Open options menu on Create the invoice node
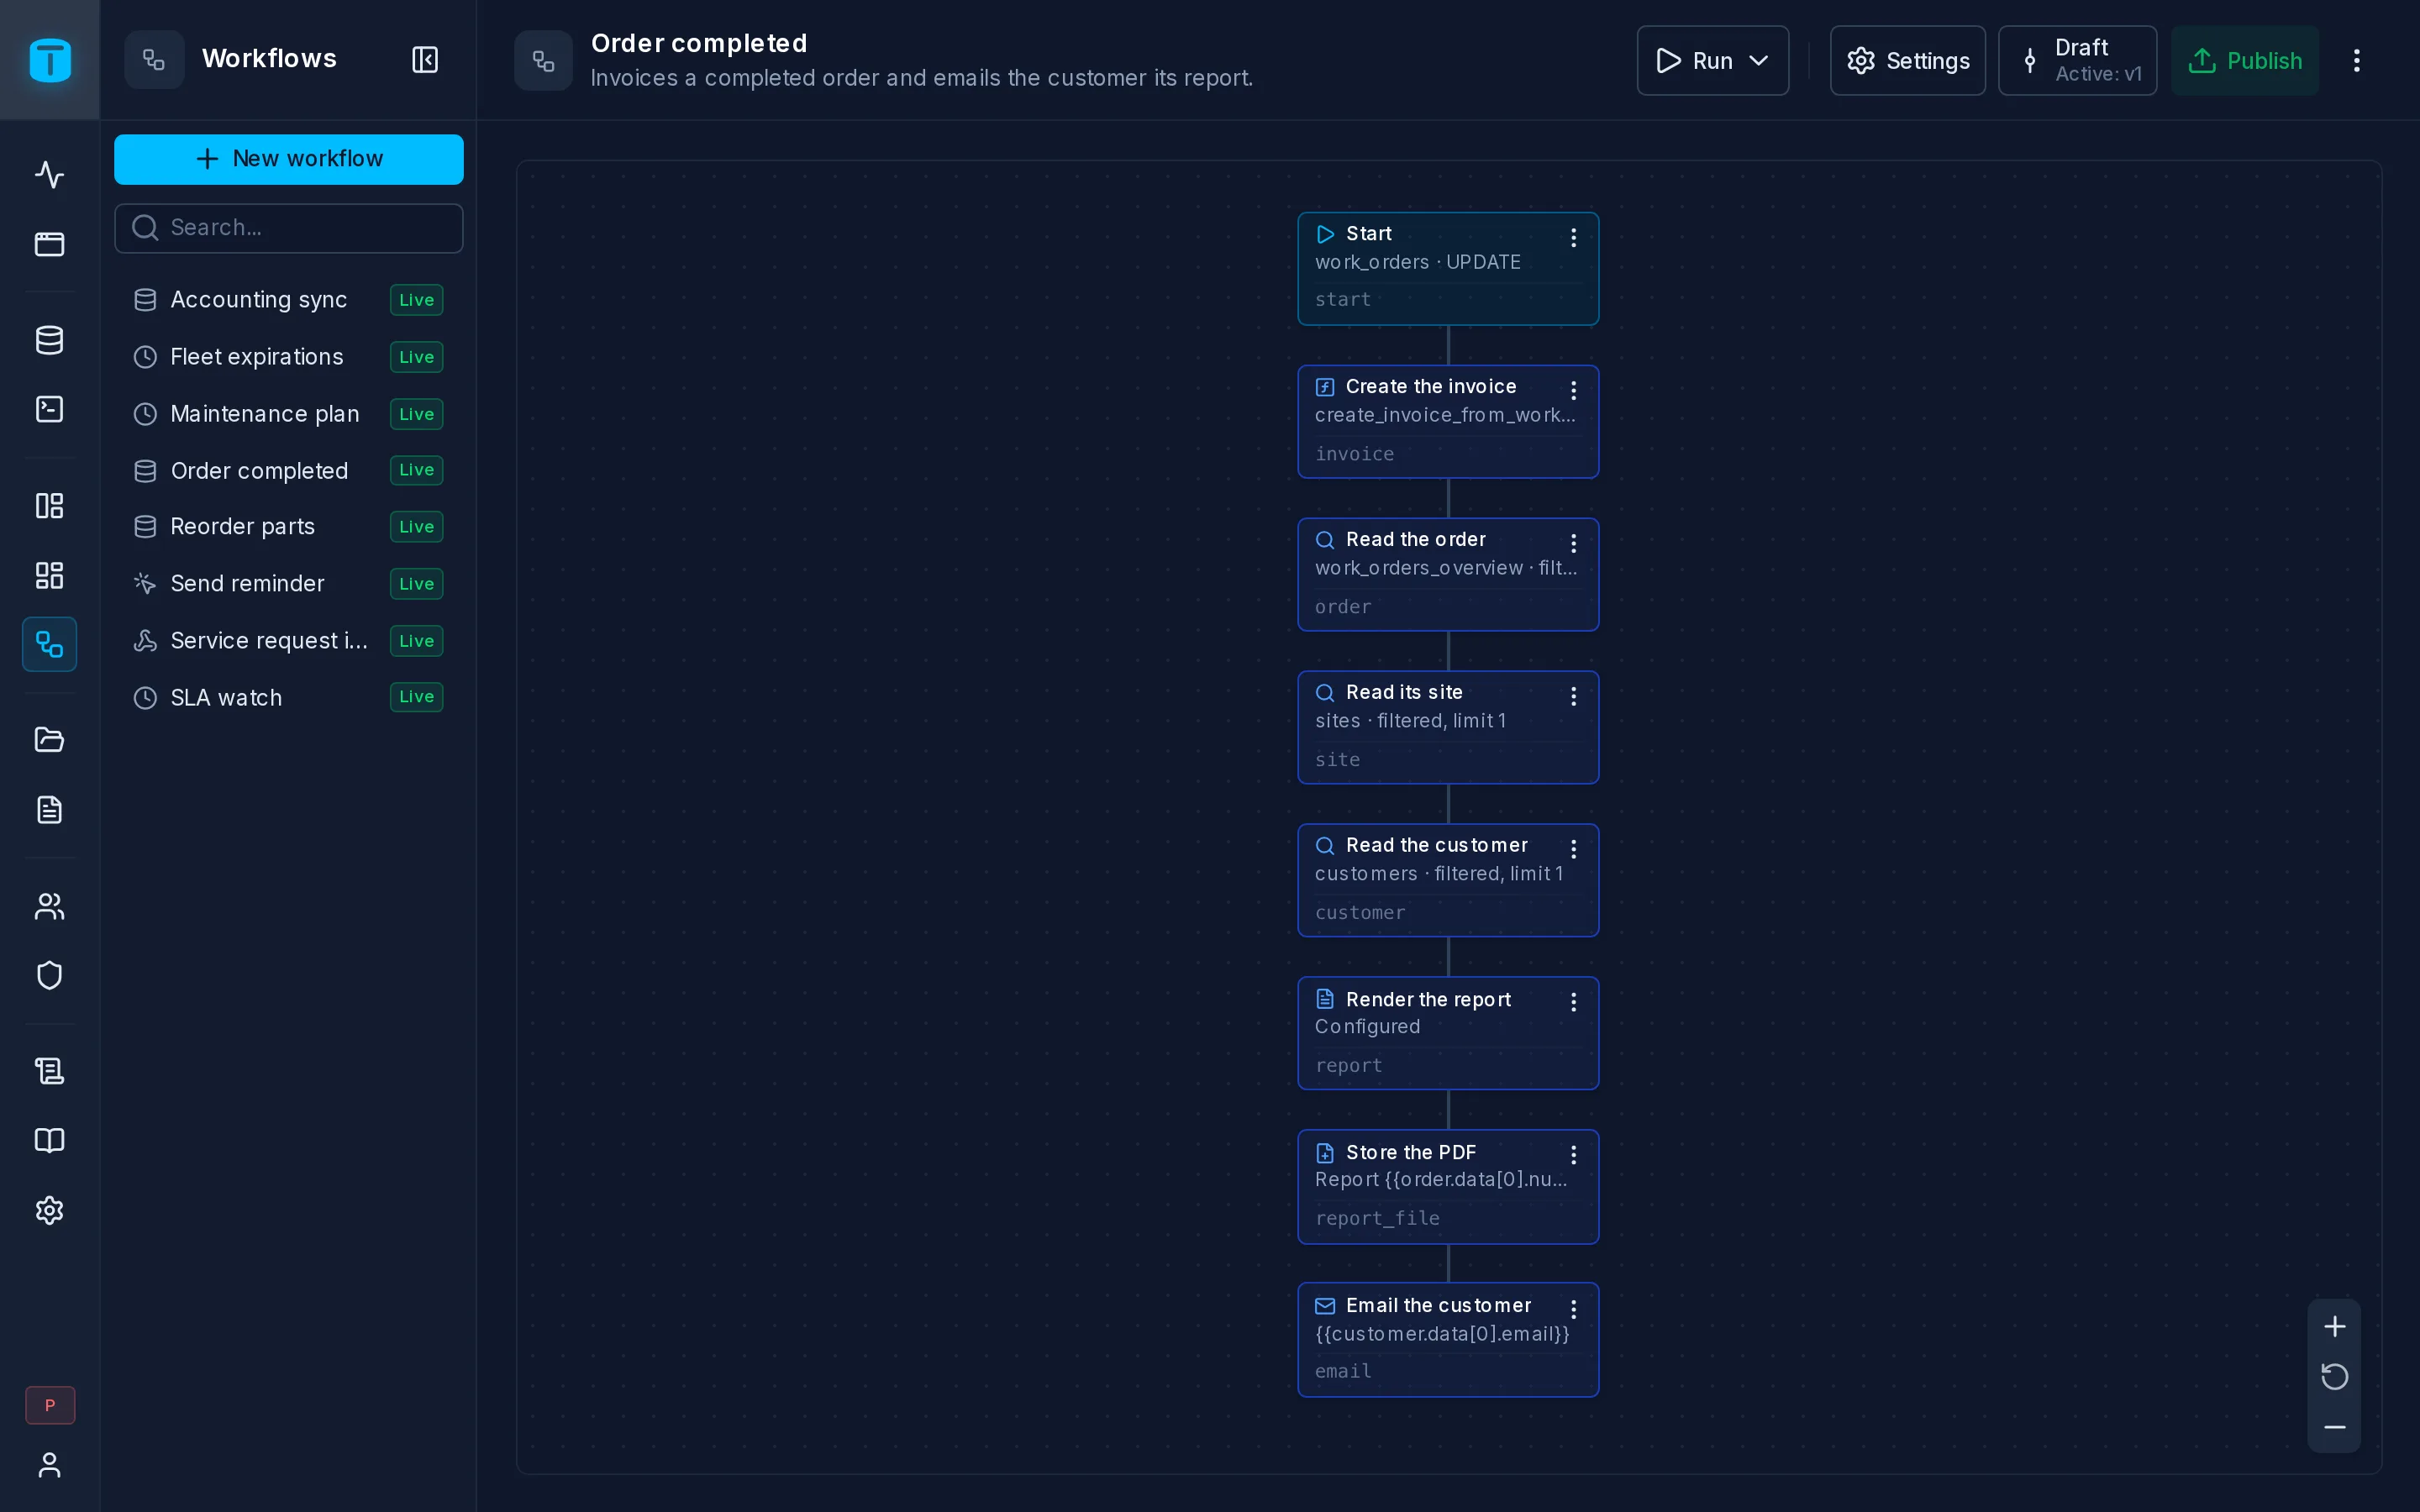This screenshot has height=1512, width=2420. (x=1573, y=391)
